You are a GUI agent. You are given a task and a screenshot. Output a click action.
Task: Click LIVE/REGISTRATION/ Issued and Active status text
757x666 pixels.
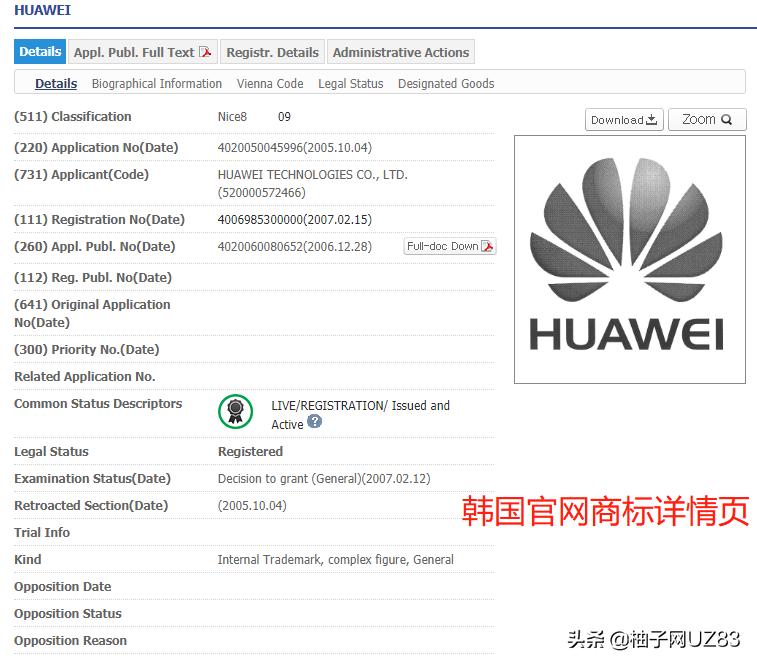[360, 415]
